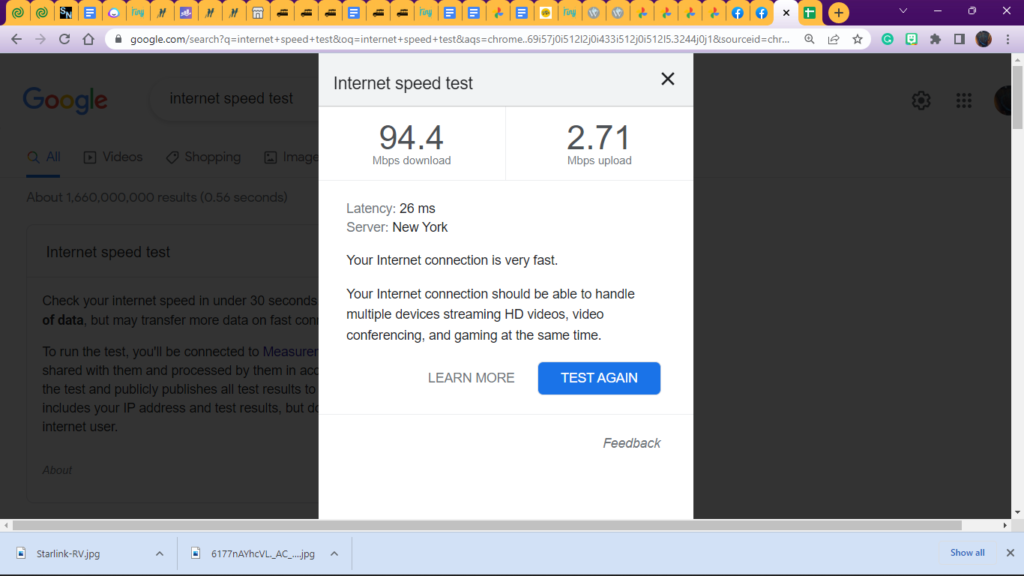Click the vertical scrollbar down arrow

[1017, 513]
